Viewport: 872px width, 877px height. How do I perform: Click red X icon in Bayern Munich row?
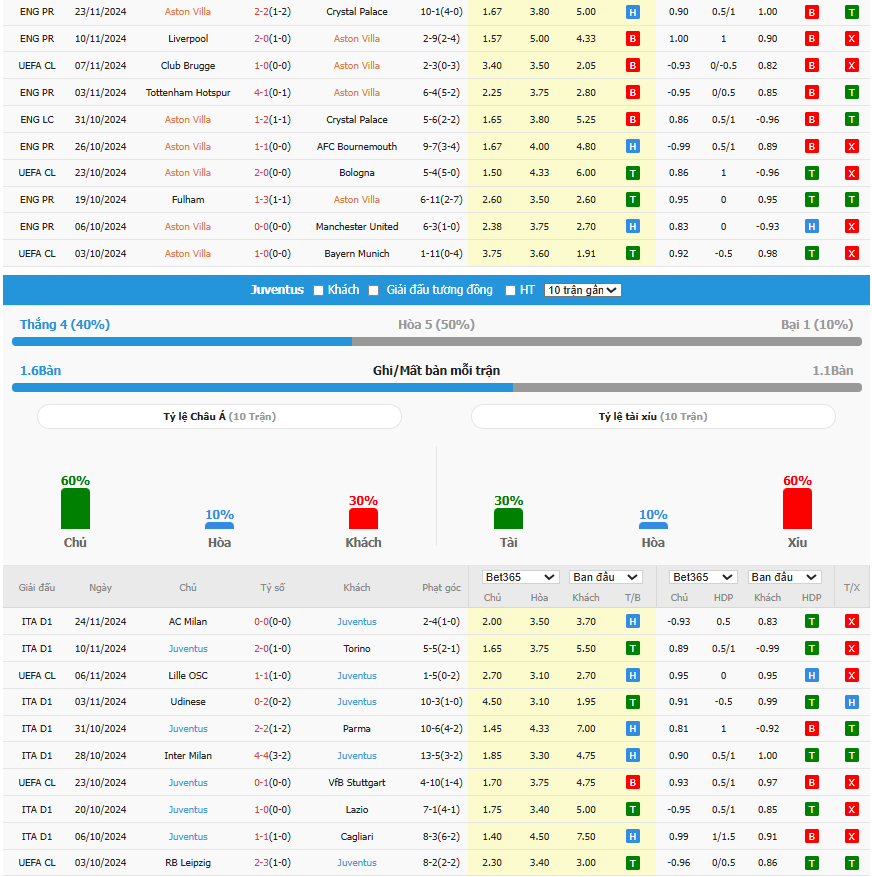[x=851, y=253]
